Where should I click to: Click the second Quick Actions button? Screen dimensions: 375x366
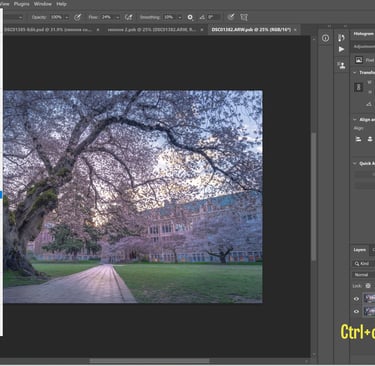[x=364, y=186]
